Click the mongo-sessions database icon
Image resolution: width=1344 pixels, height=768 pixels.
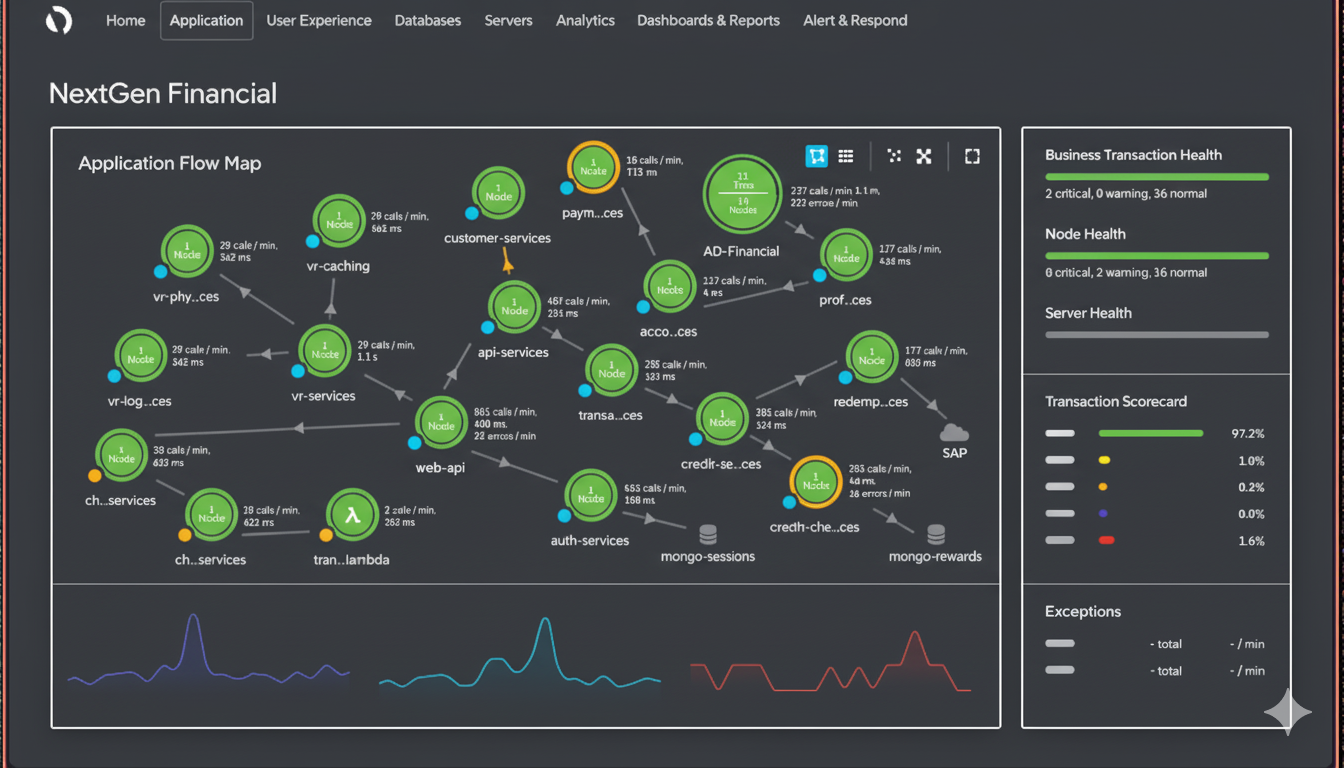[x=708, y=534]
